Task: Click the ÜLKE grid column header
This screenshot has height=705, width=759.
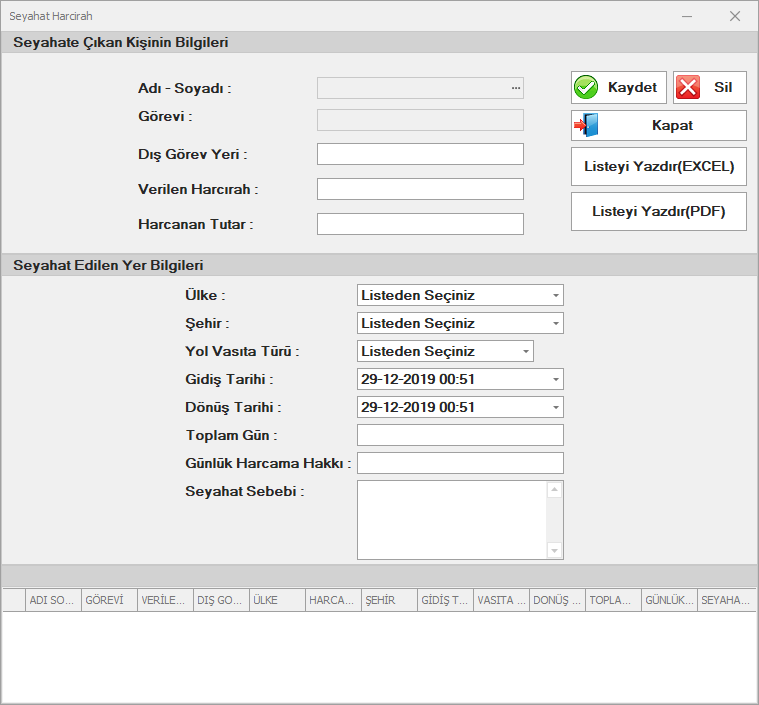Action: pos(277,600)
